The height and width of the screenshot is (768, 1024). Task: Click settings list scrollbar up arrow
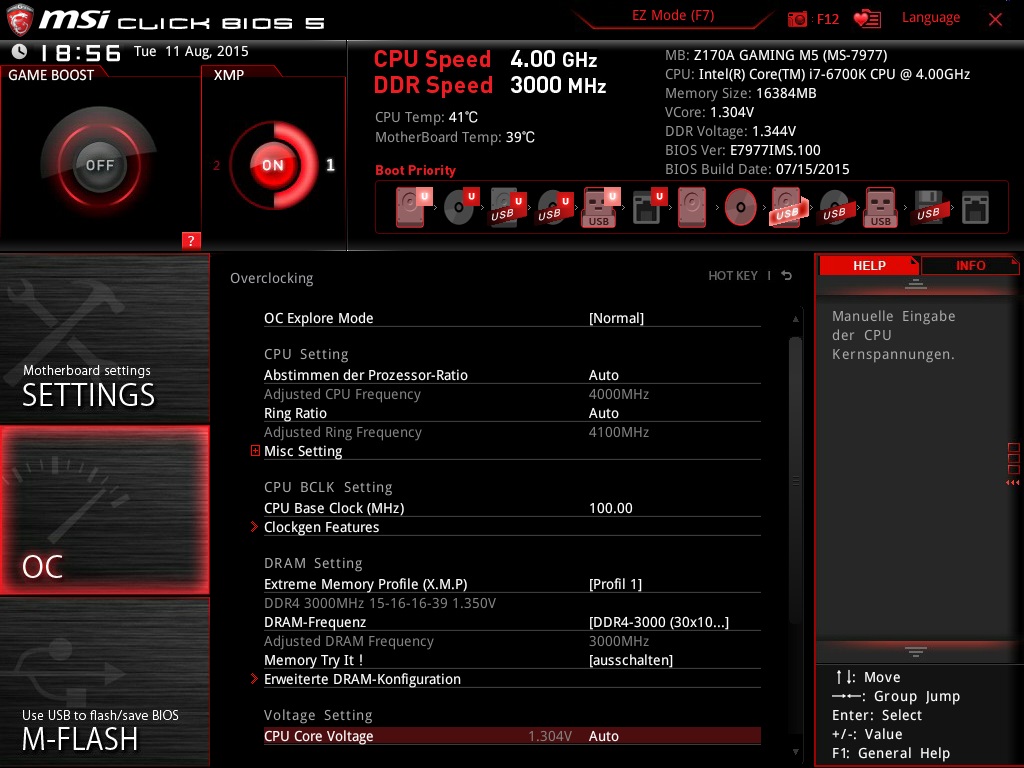pos(795,319)
